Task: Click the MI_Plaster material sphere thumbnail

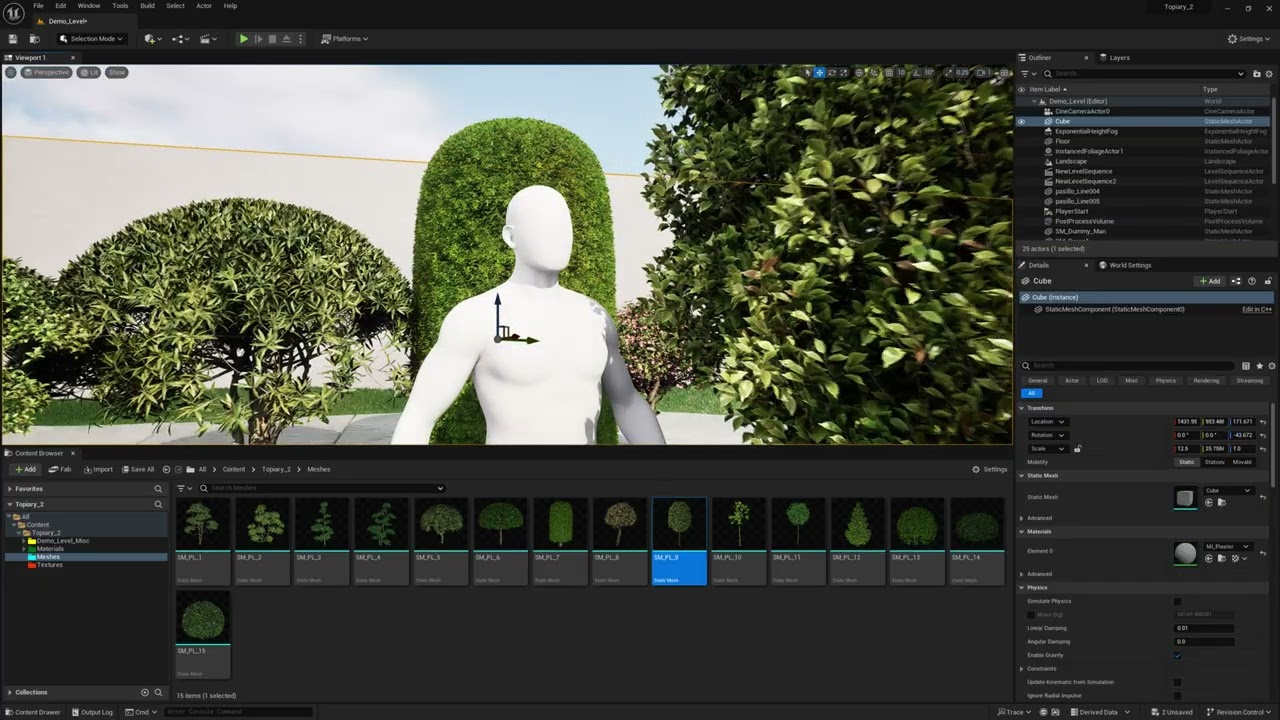Action: 1185,553
